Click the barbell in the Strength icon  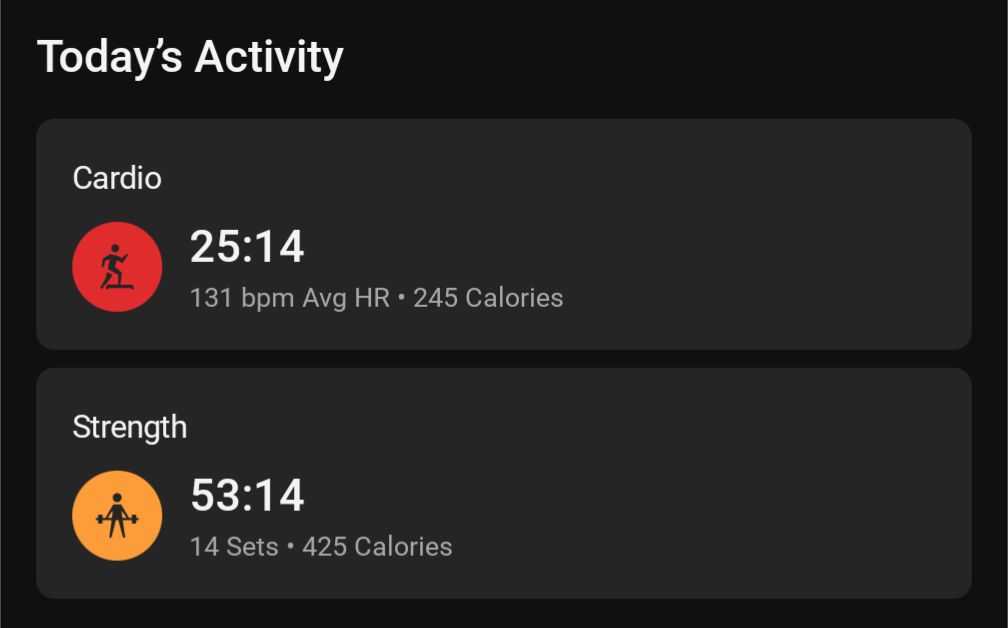coord(117,519)
